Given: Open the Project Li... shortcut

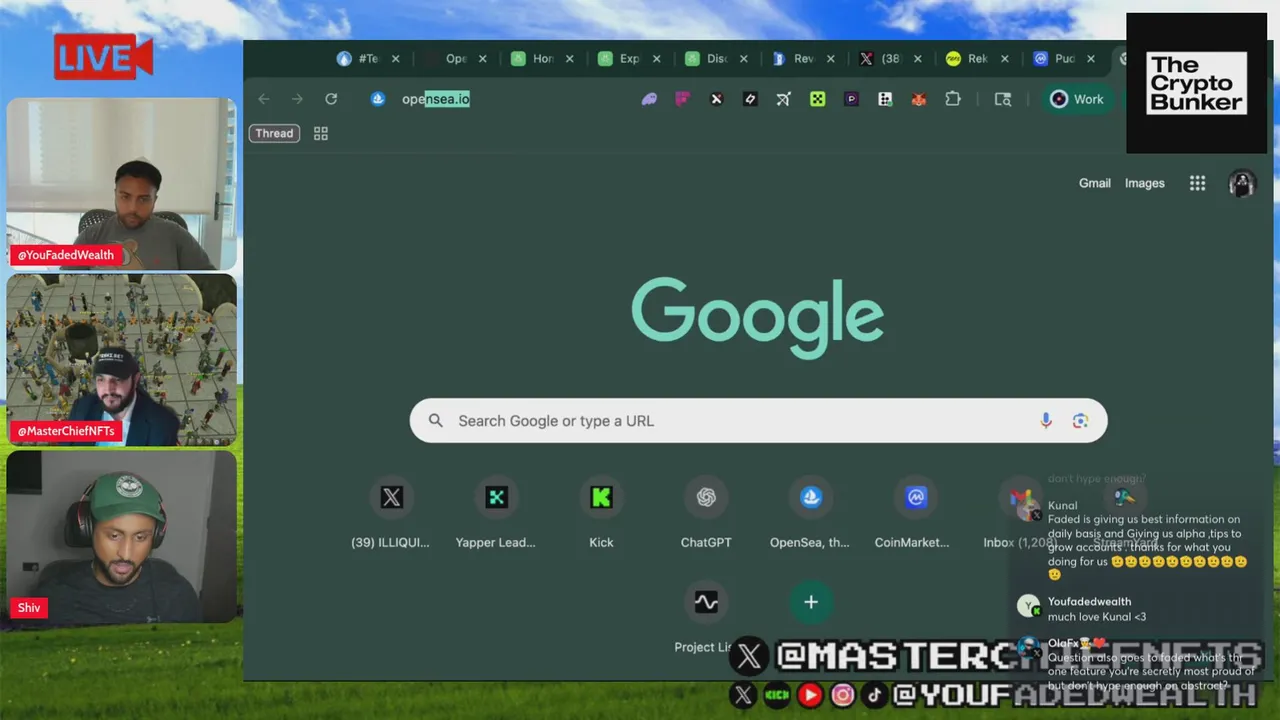Looking at the screenshot, I should click(706, 619).
